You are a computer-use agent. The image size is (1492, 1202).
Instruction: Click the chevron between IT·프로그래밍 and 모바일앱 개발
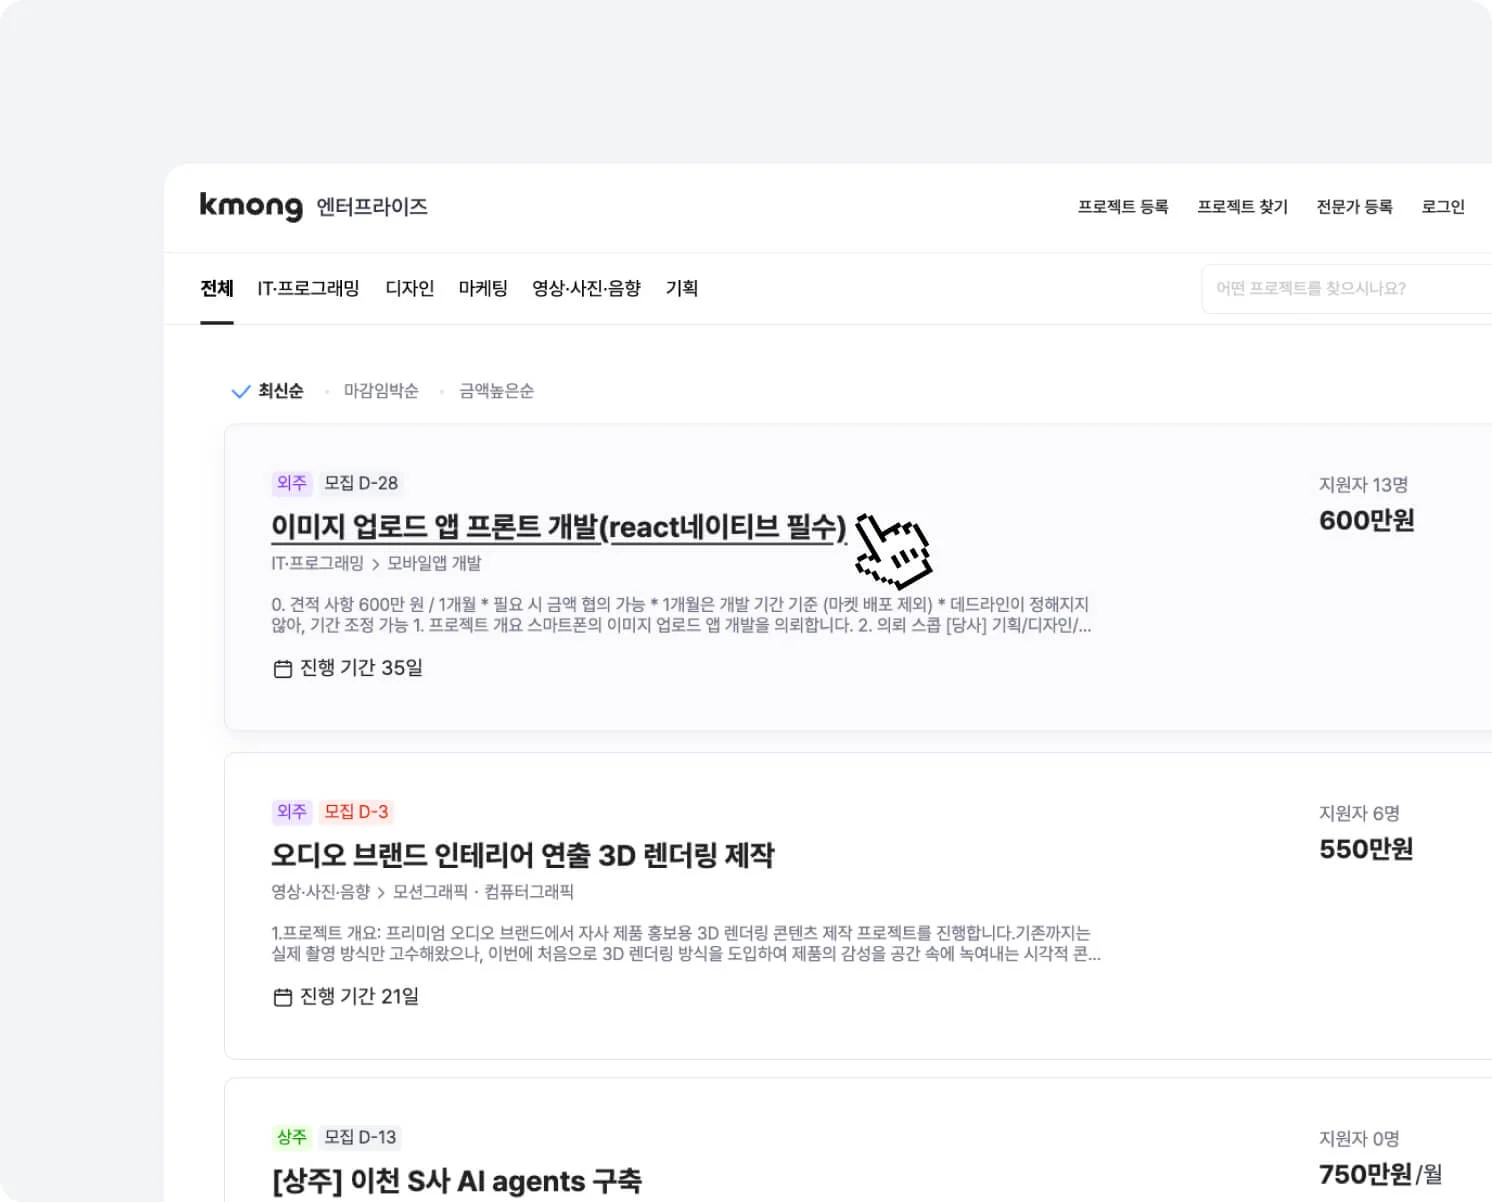coord(376,565)
